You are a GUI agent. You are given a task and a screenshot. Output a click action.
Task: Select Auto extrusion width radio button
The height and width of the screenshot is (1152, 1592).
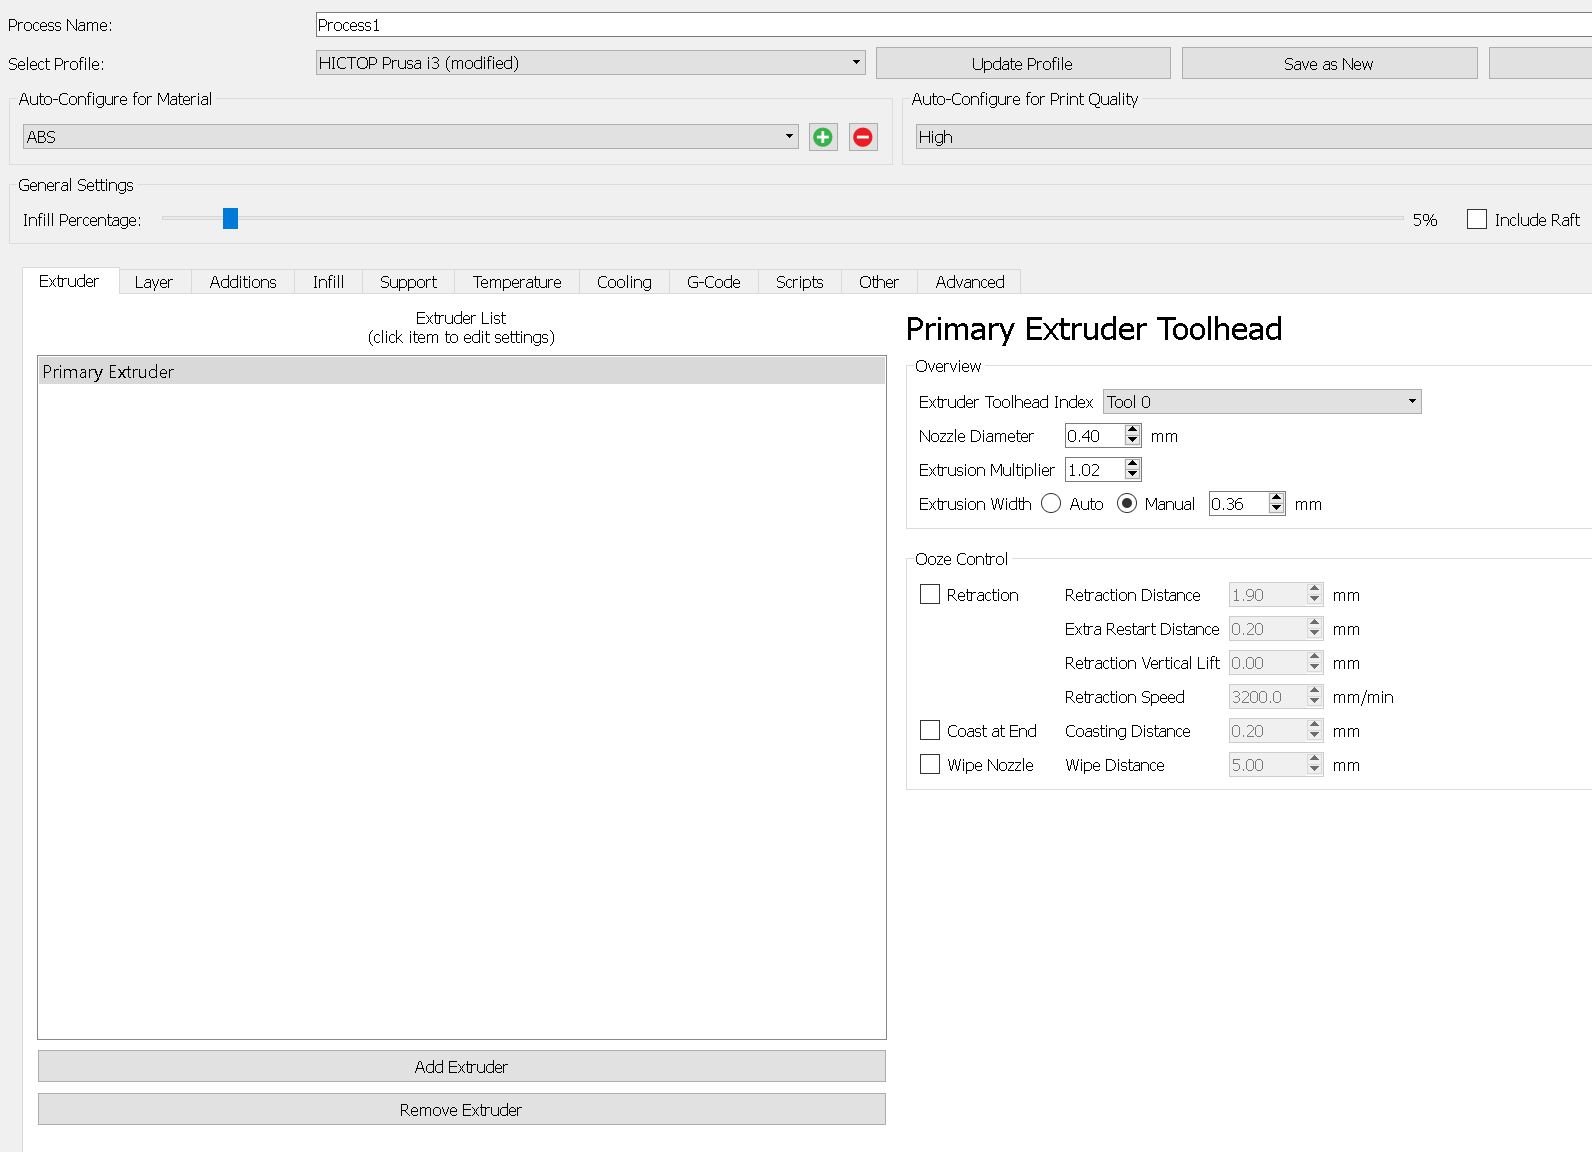tap(1051, 504)
